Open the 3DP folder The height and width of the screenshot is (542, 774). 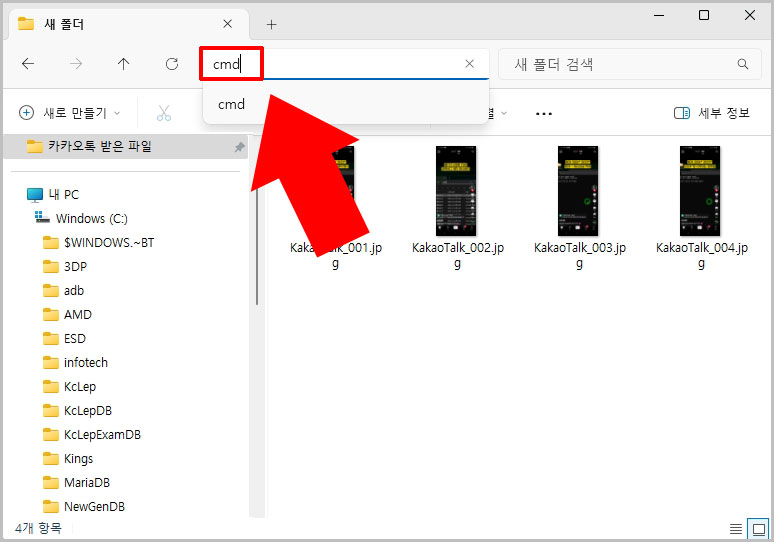tap(65, 267)
